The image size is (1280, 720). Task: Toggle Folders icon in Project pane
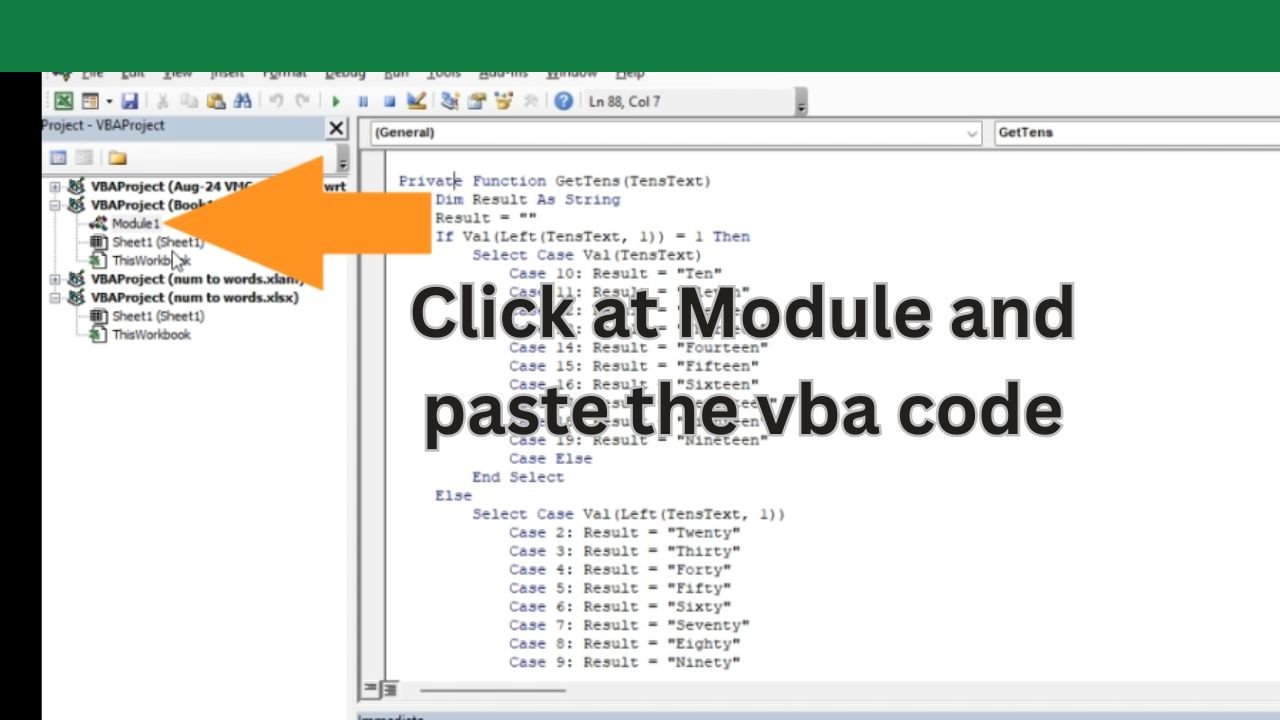tap(118, 158)
